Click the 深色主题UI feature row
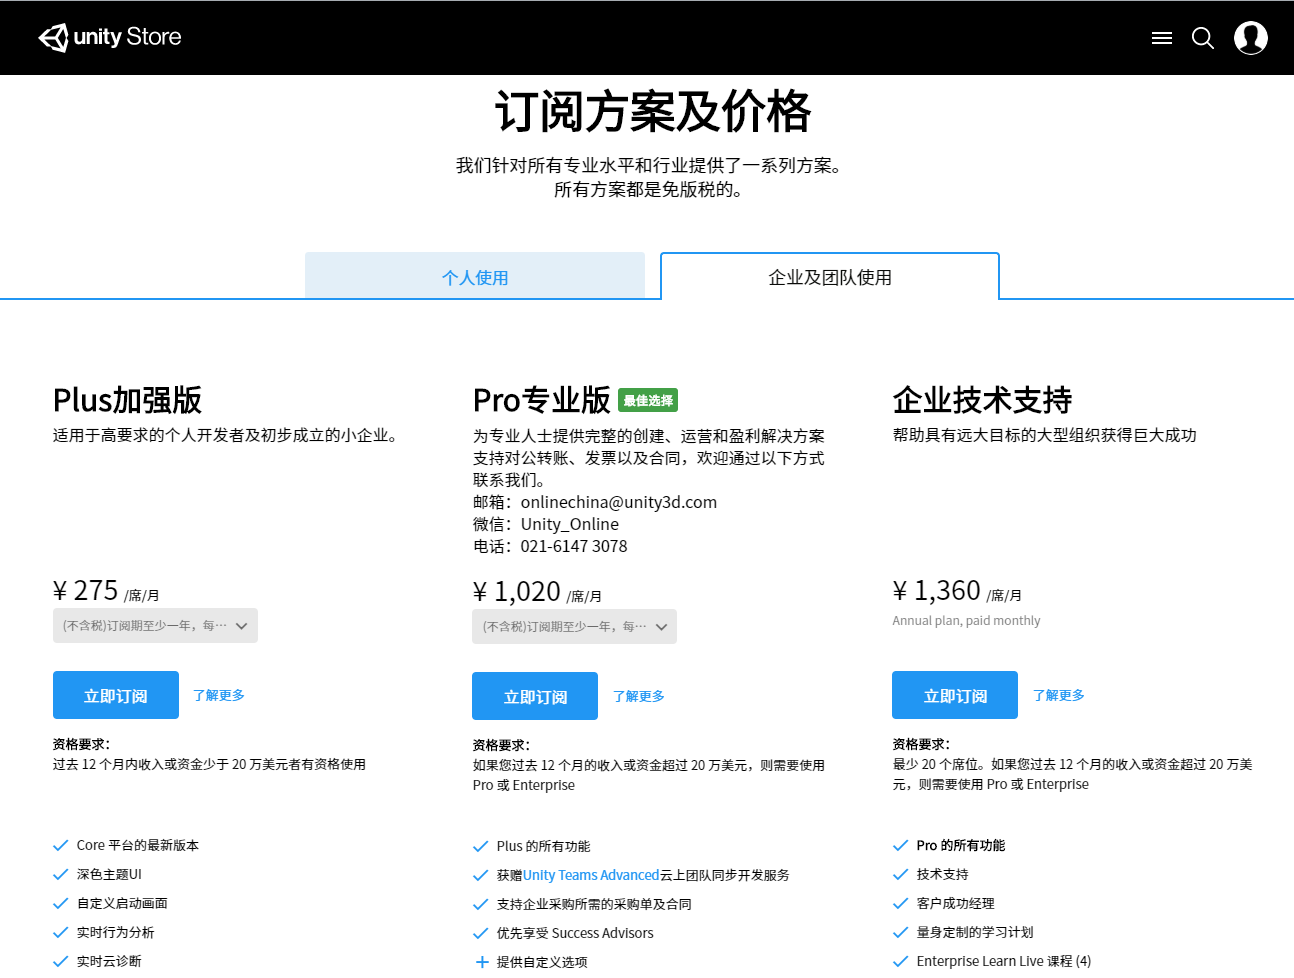The width and height of the screenshot is (1294, 978). click(97, 875)
